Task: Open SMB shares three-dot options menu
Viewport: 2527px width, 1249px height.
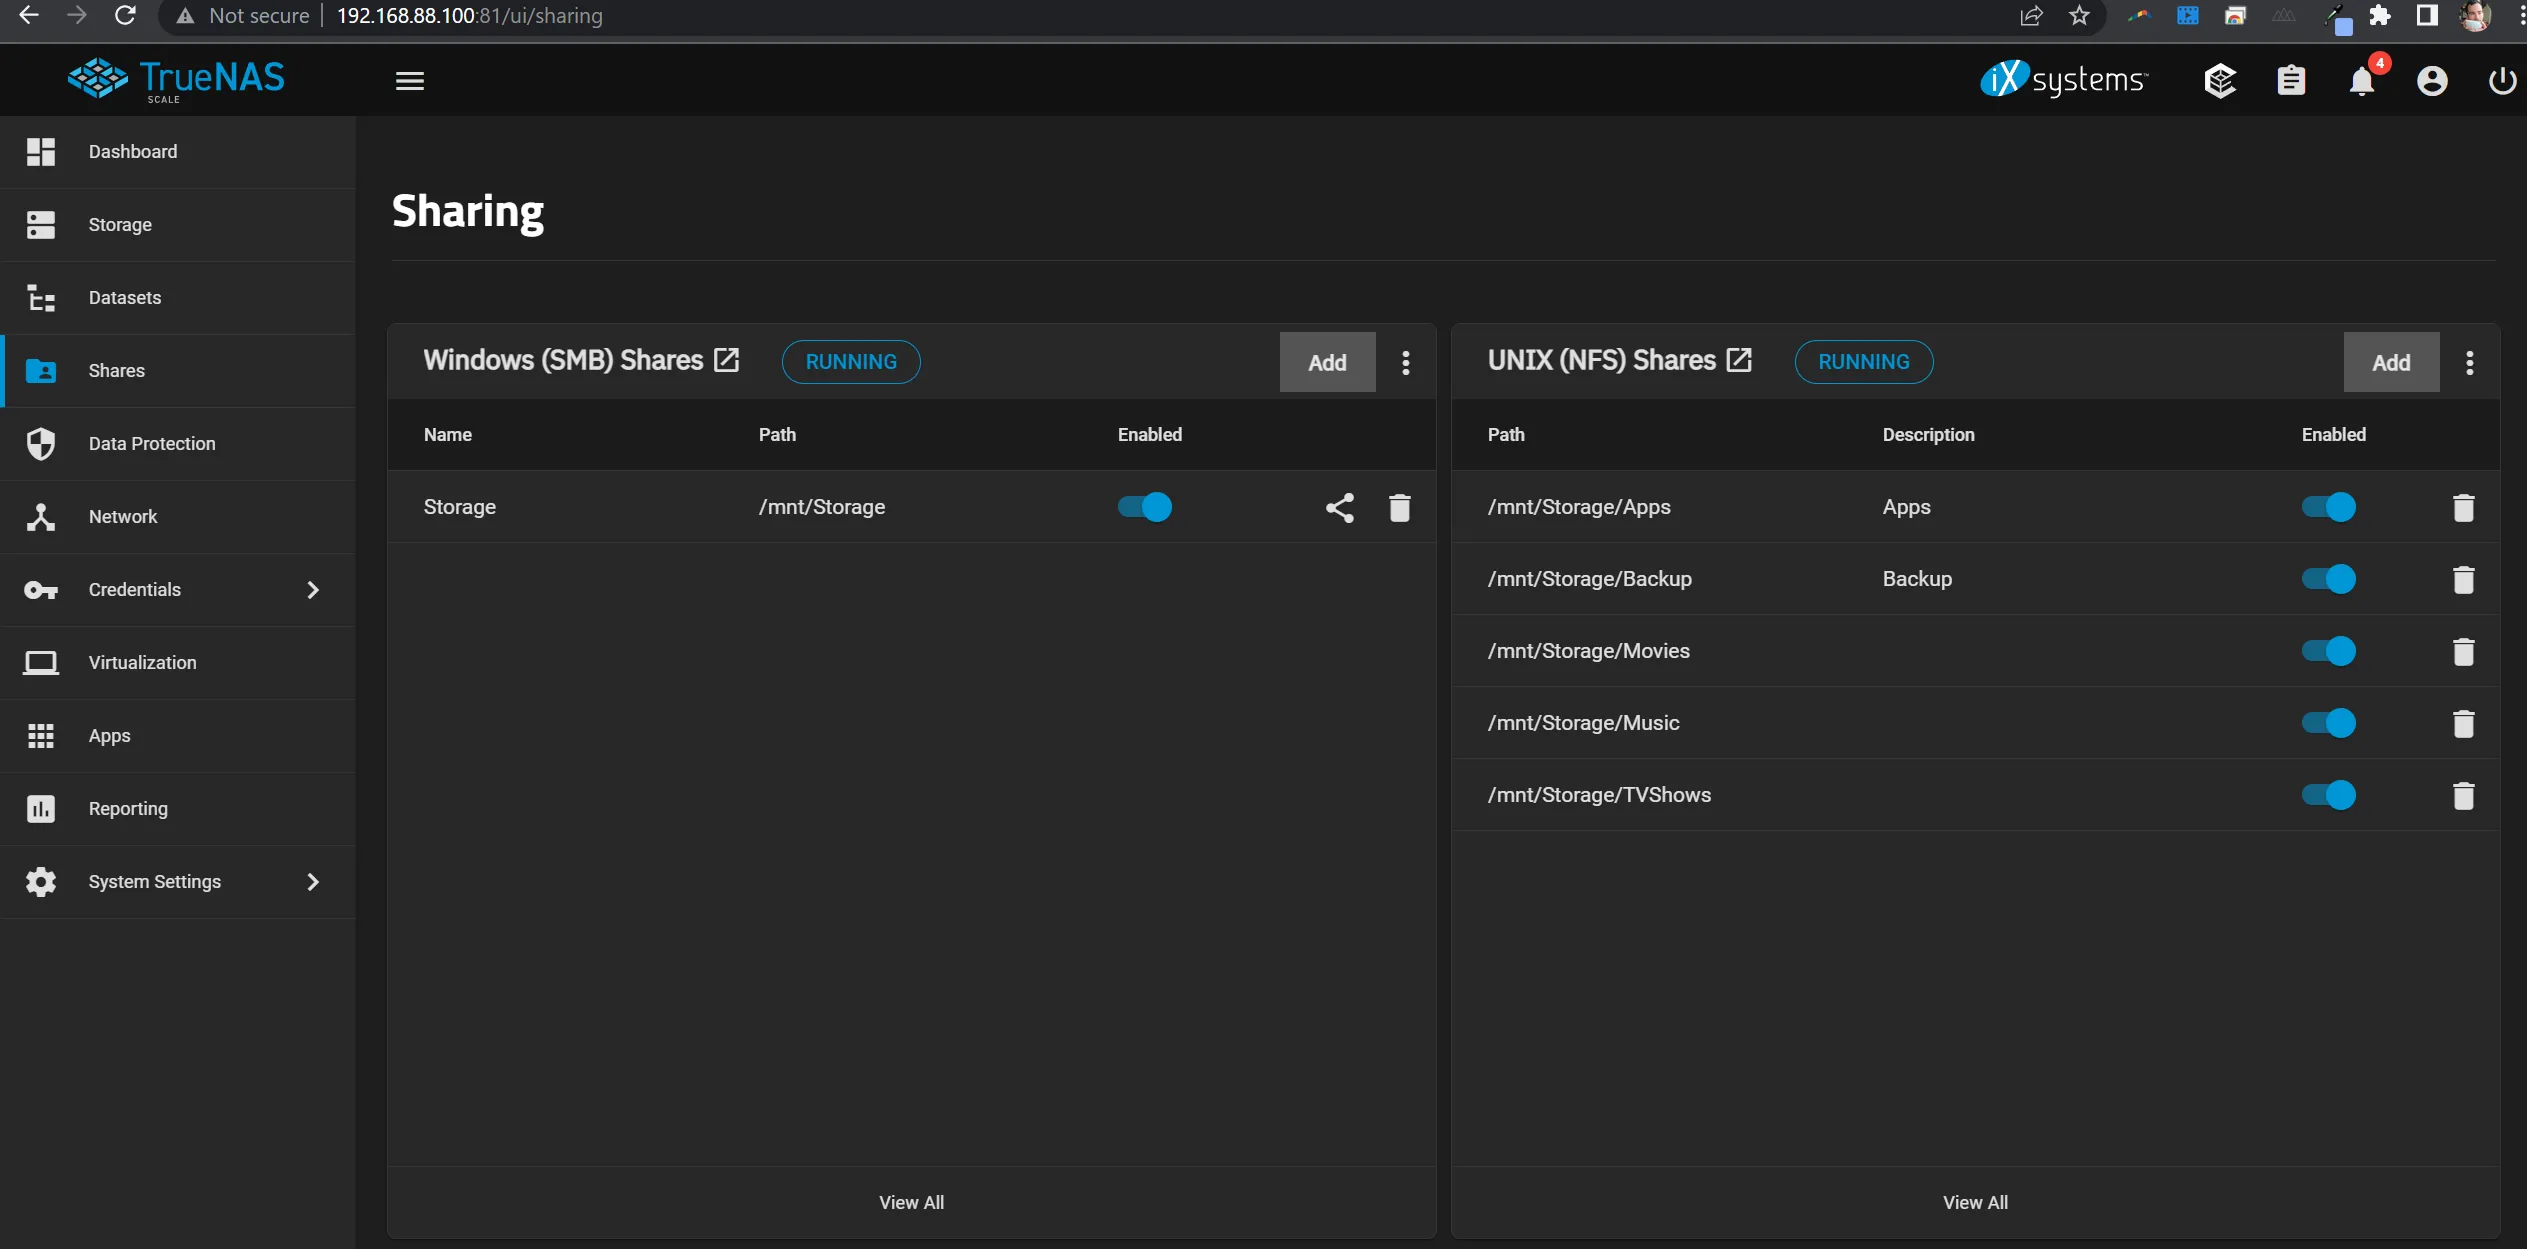Action: coord(1406,362)
